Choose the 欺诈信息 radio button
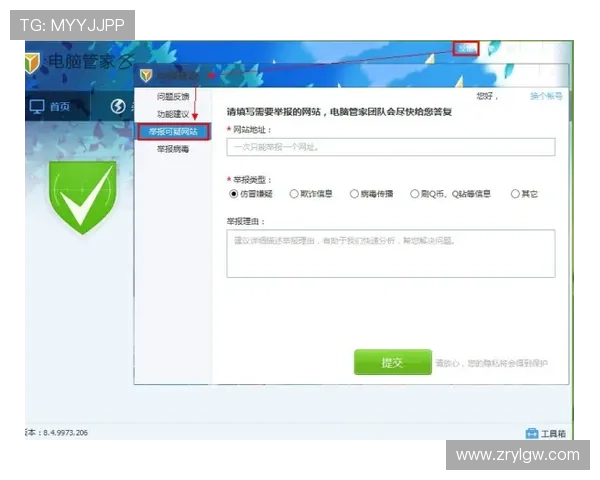 click(x=294, y=194)
